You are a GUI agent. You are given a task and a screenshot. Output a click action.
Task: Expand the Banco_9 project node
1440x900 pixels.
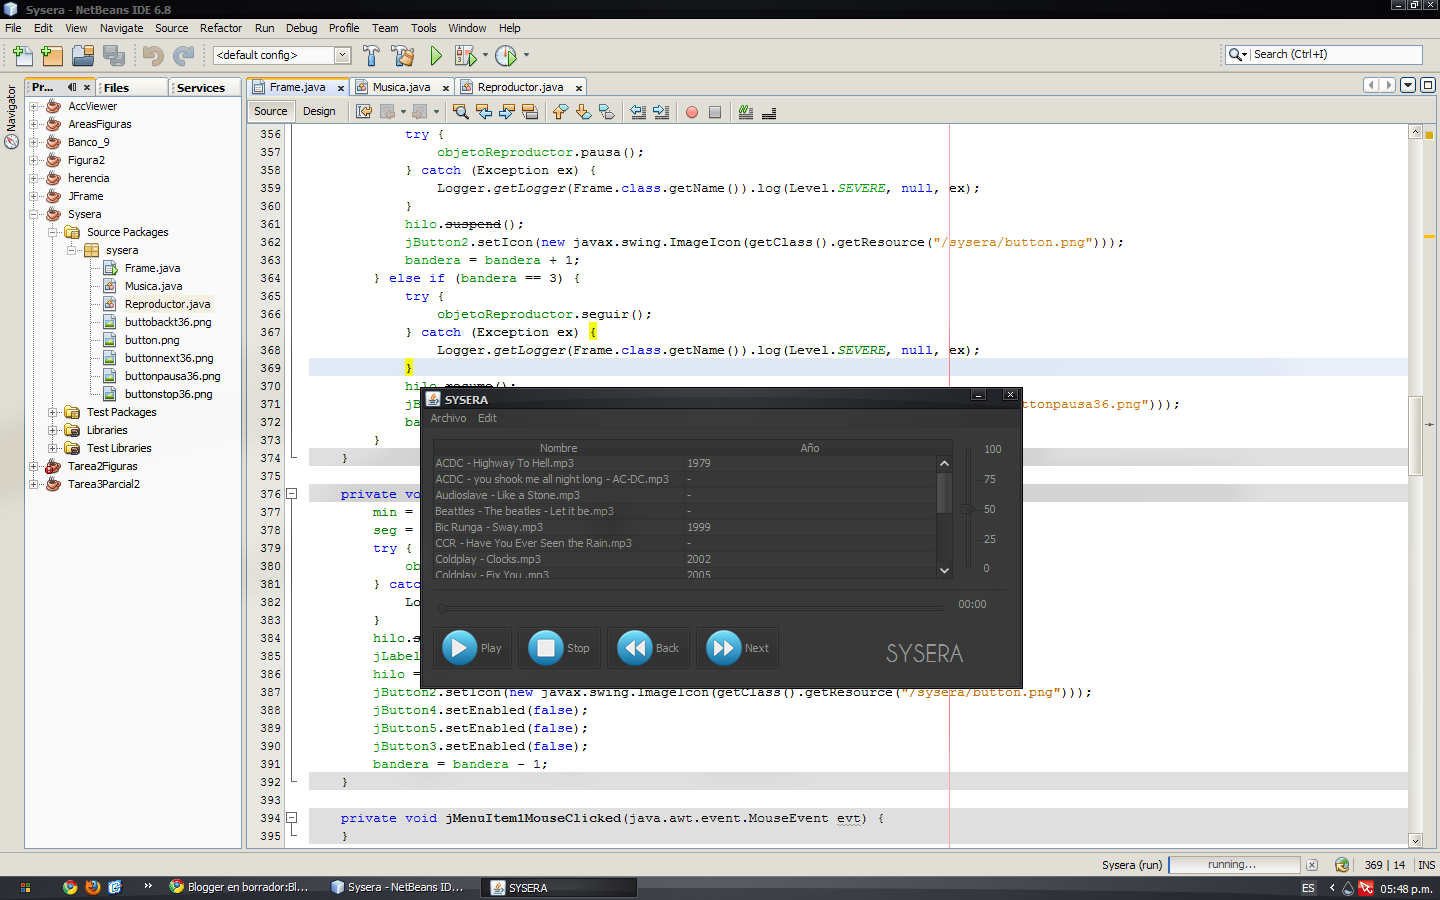point(34,142)
